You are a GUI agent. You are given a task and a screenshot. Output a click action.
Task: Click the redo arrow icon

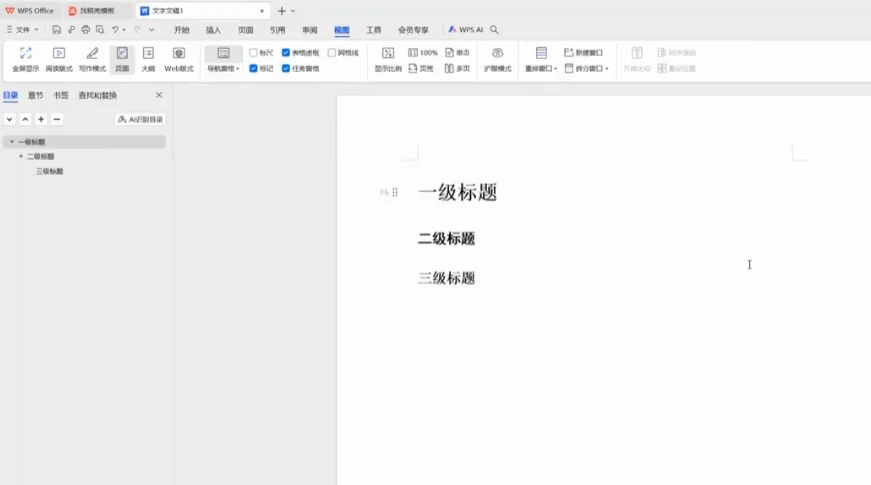coord(137,29)
